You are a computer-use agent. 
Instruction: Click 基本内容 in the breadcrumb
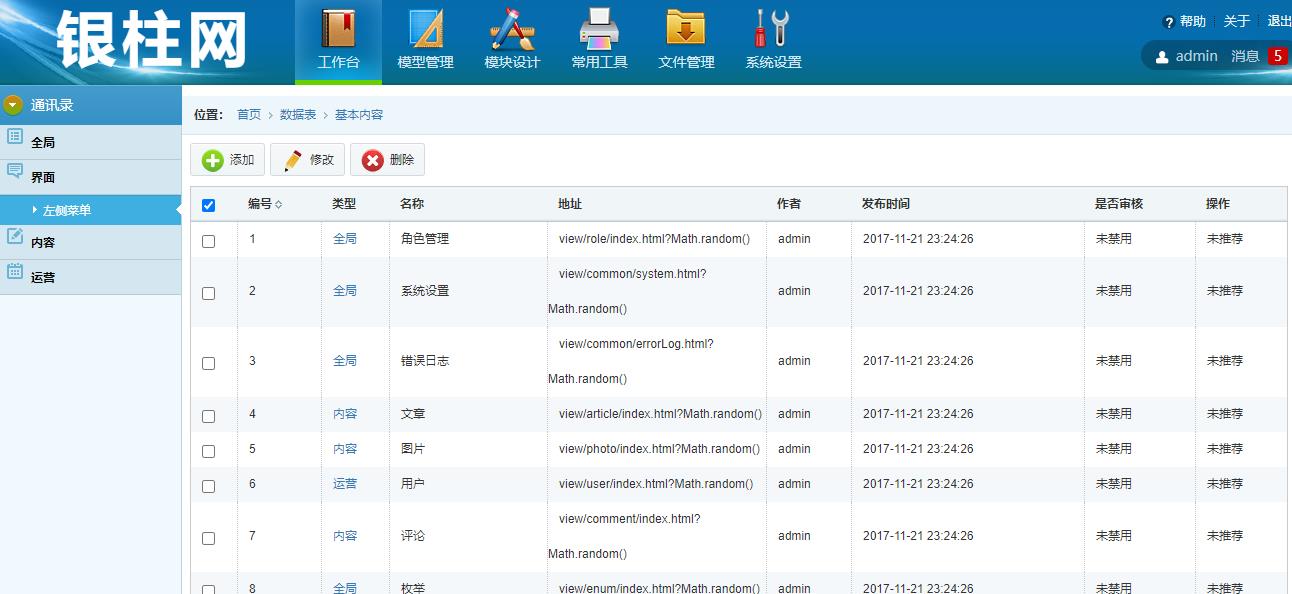pos(359,115)
